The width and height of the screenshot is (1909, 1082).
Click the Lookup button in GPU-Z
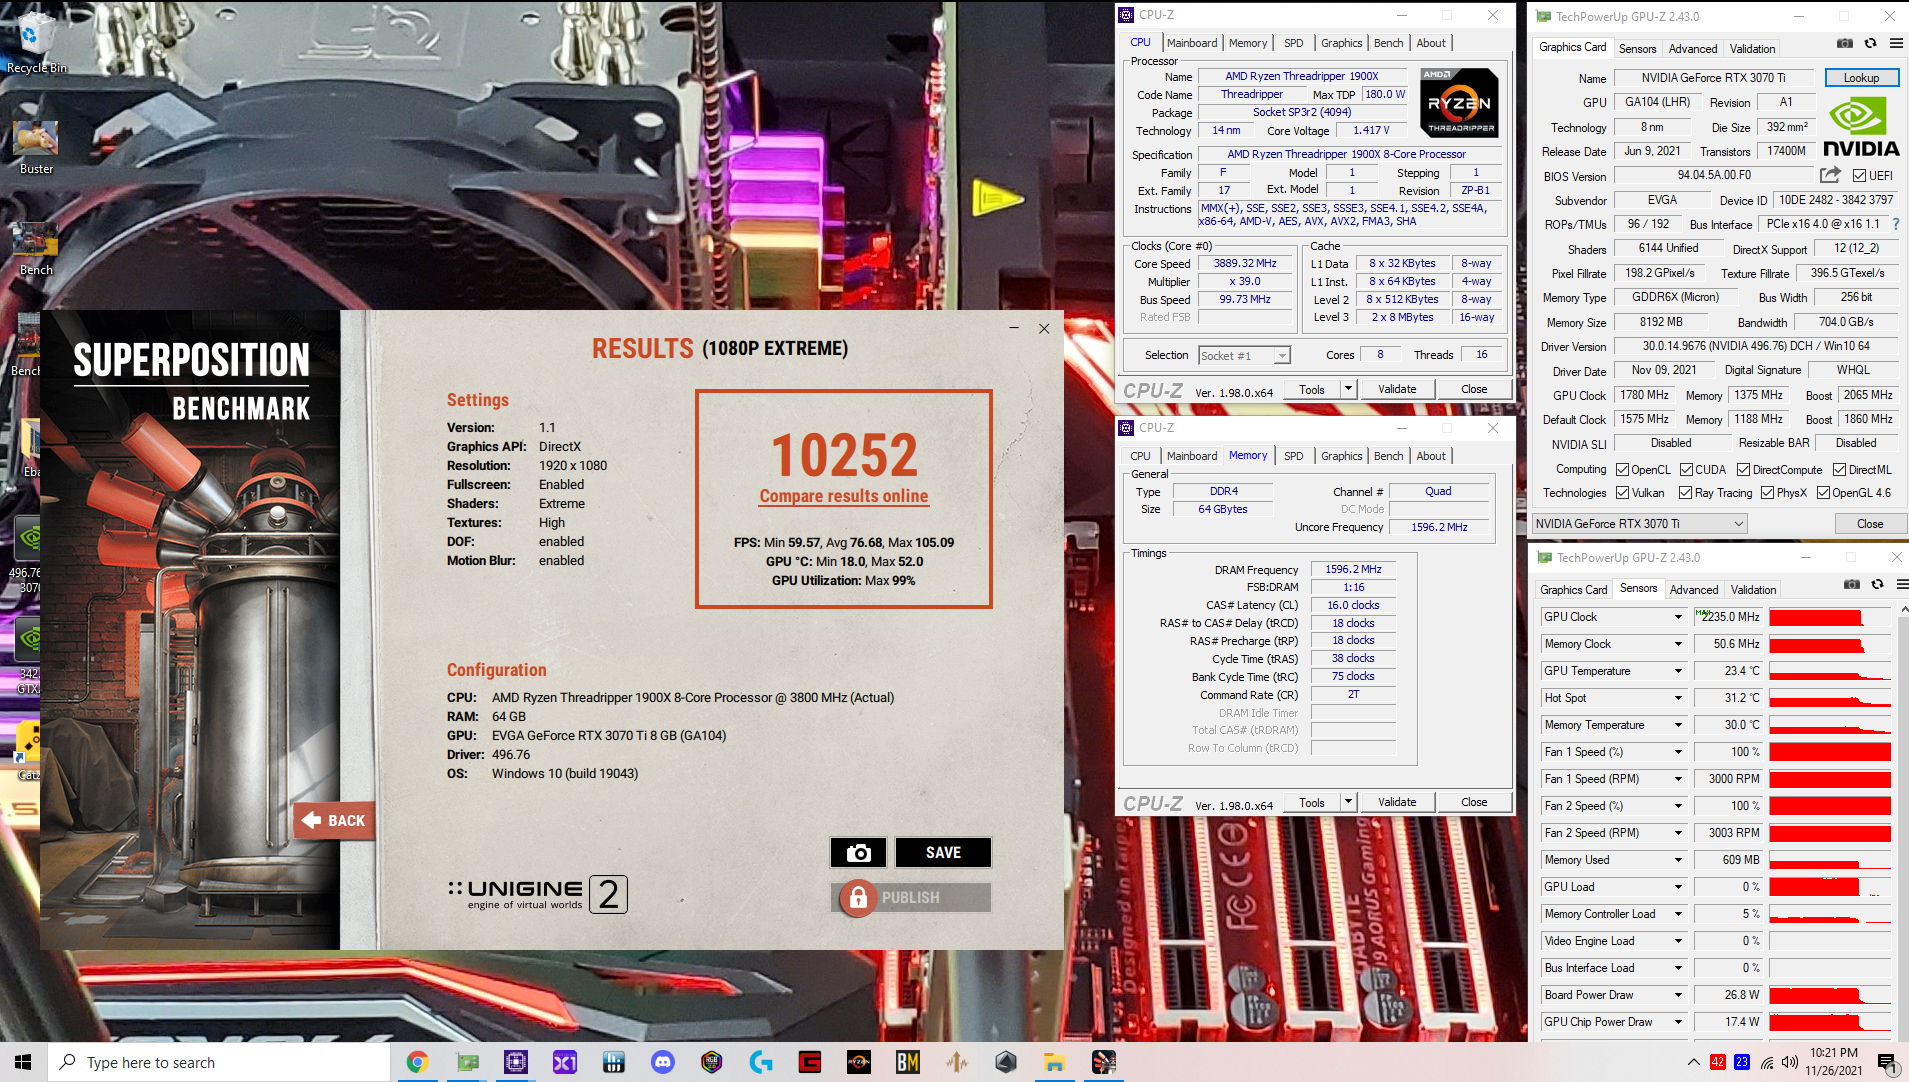click(x=1861, y=77)
